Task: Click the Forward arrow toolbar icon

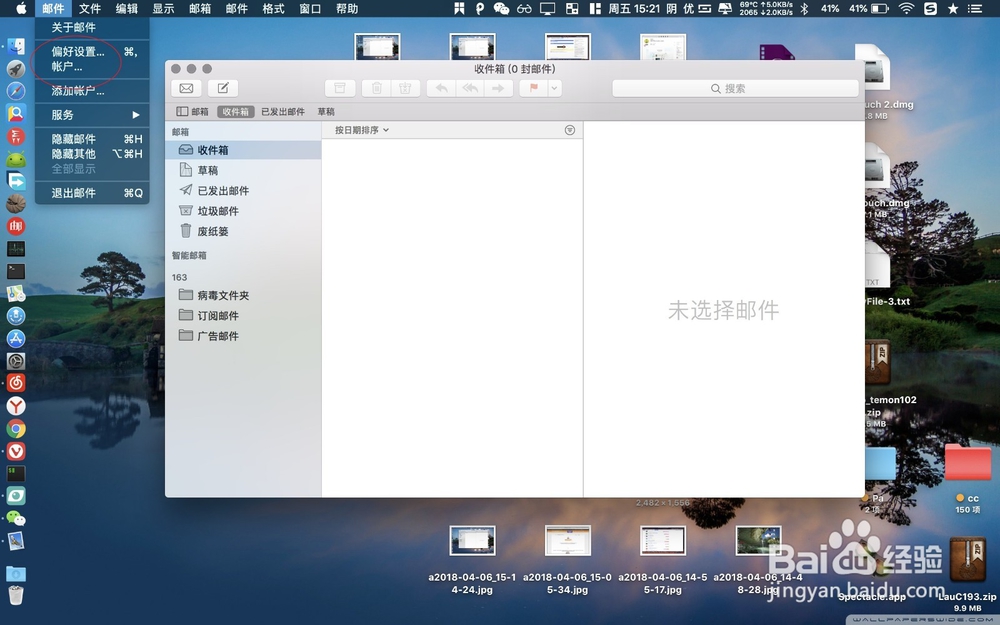Action: pyautogui.click(x=498, y=88)
